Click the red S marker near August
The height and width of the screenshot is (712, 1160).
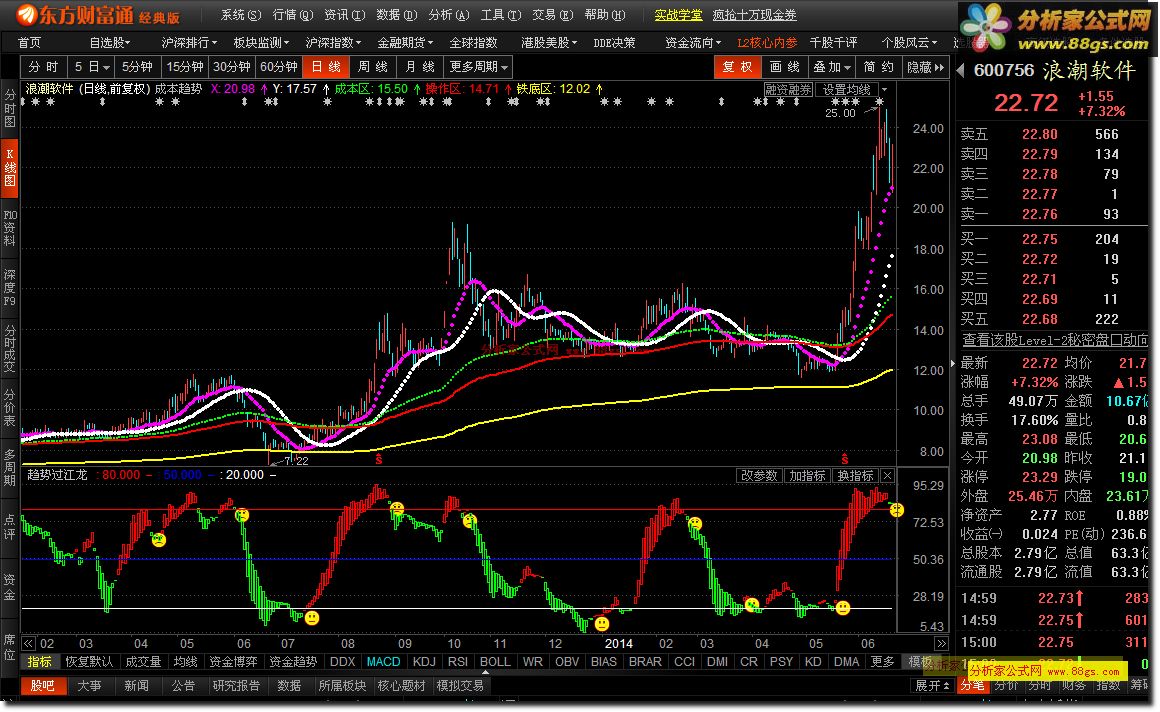tap(379, 460)
